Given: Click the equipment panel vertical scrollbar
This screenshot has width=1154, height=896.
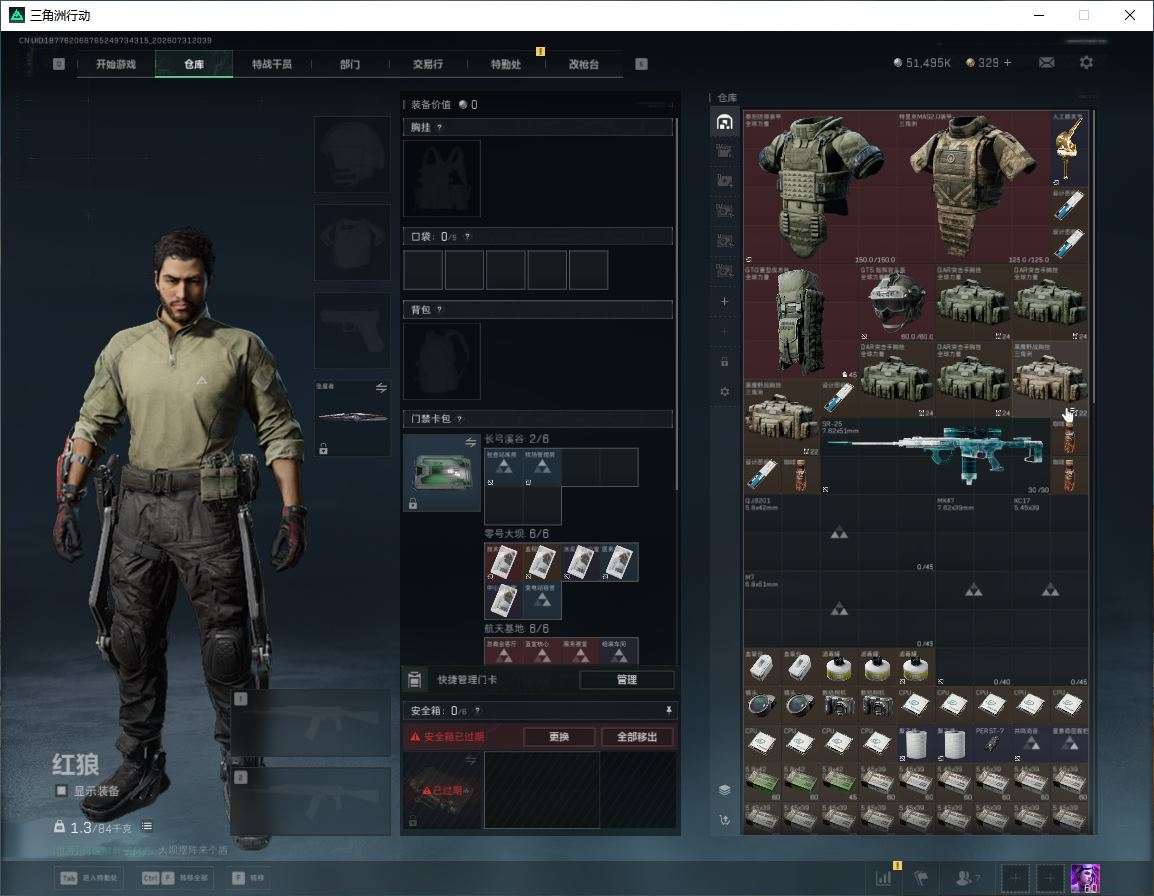Looking at the screenshot, I should [x=676, y=303].
